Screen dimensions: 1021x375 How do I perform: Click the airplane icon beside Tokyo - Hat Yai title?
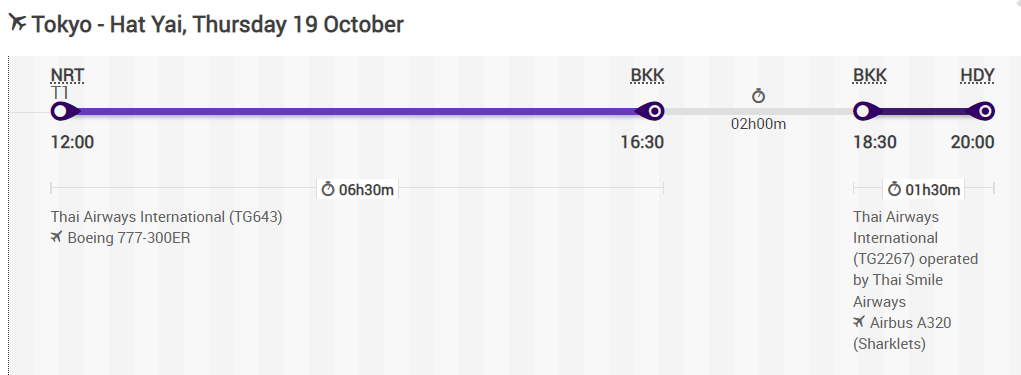point(18,23)
